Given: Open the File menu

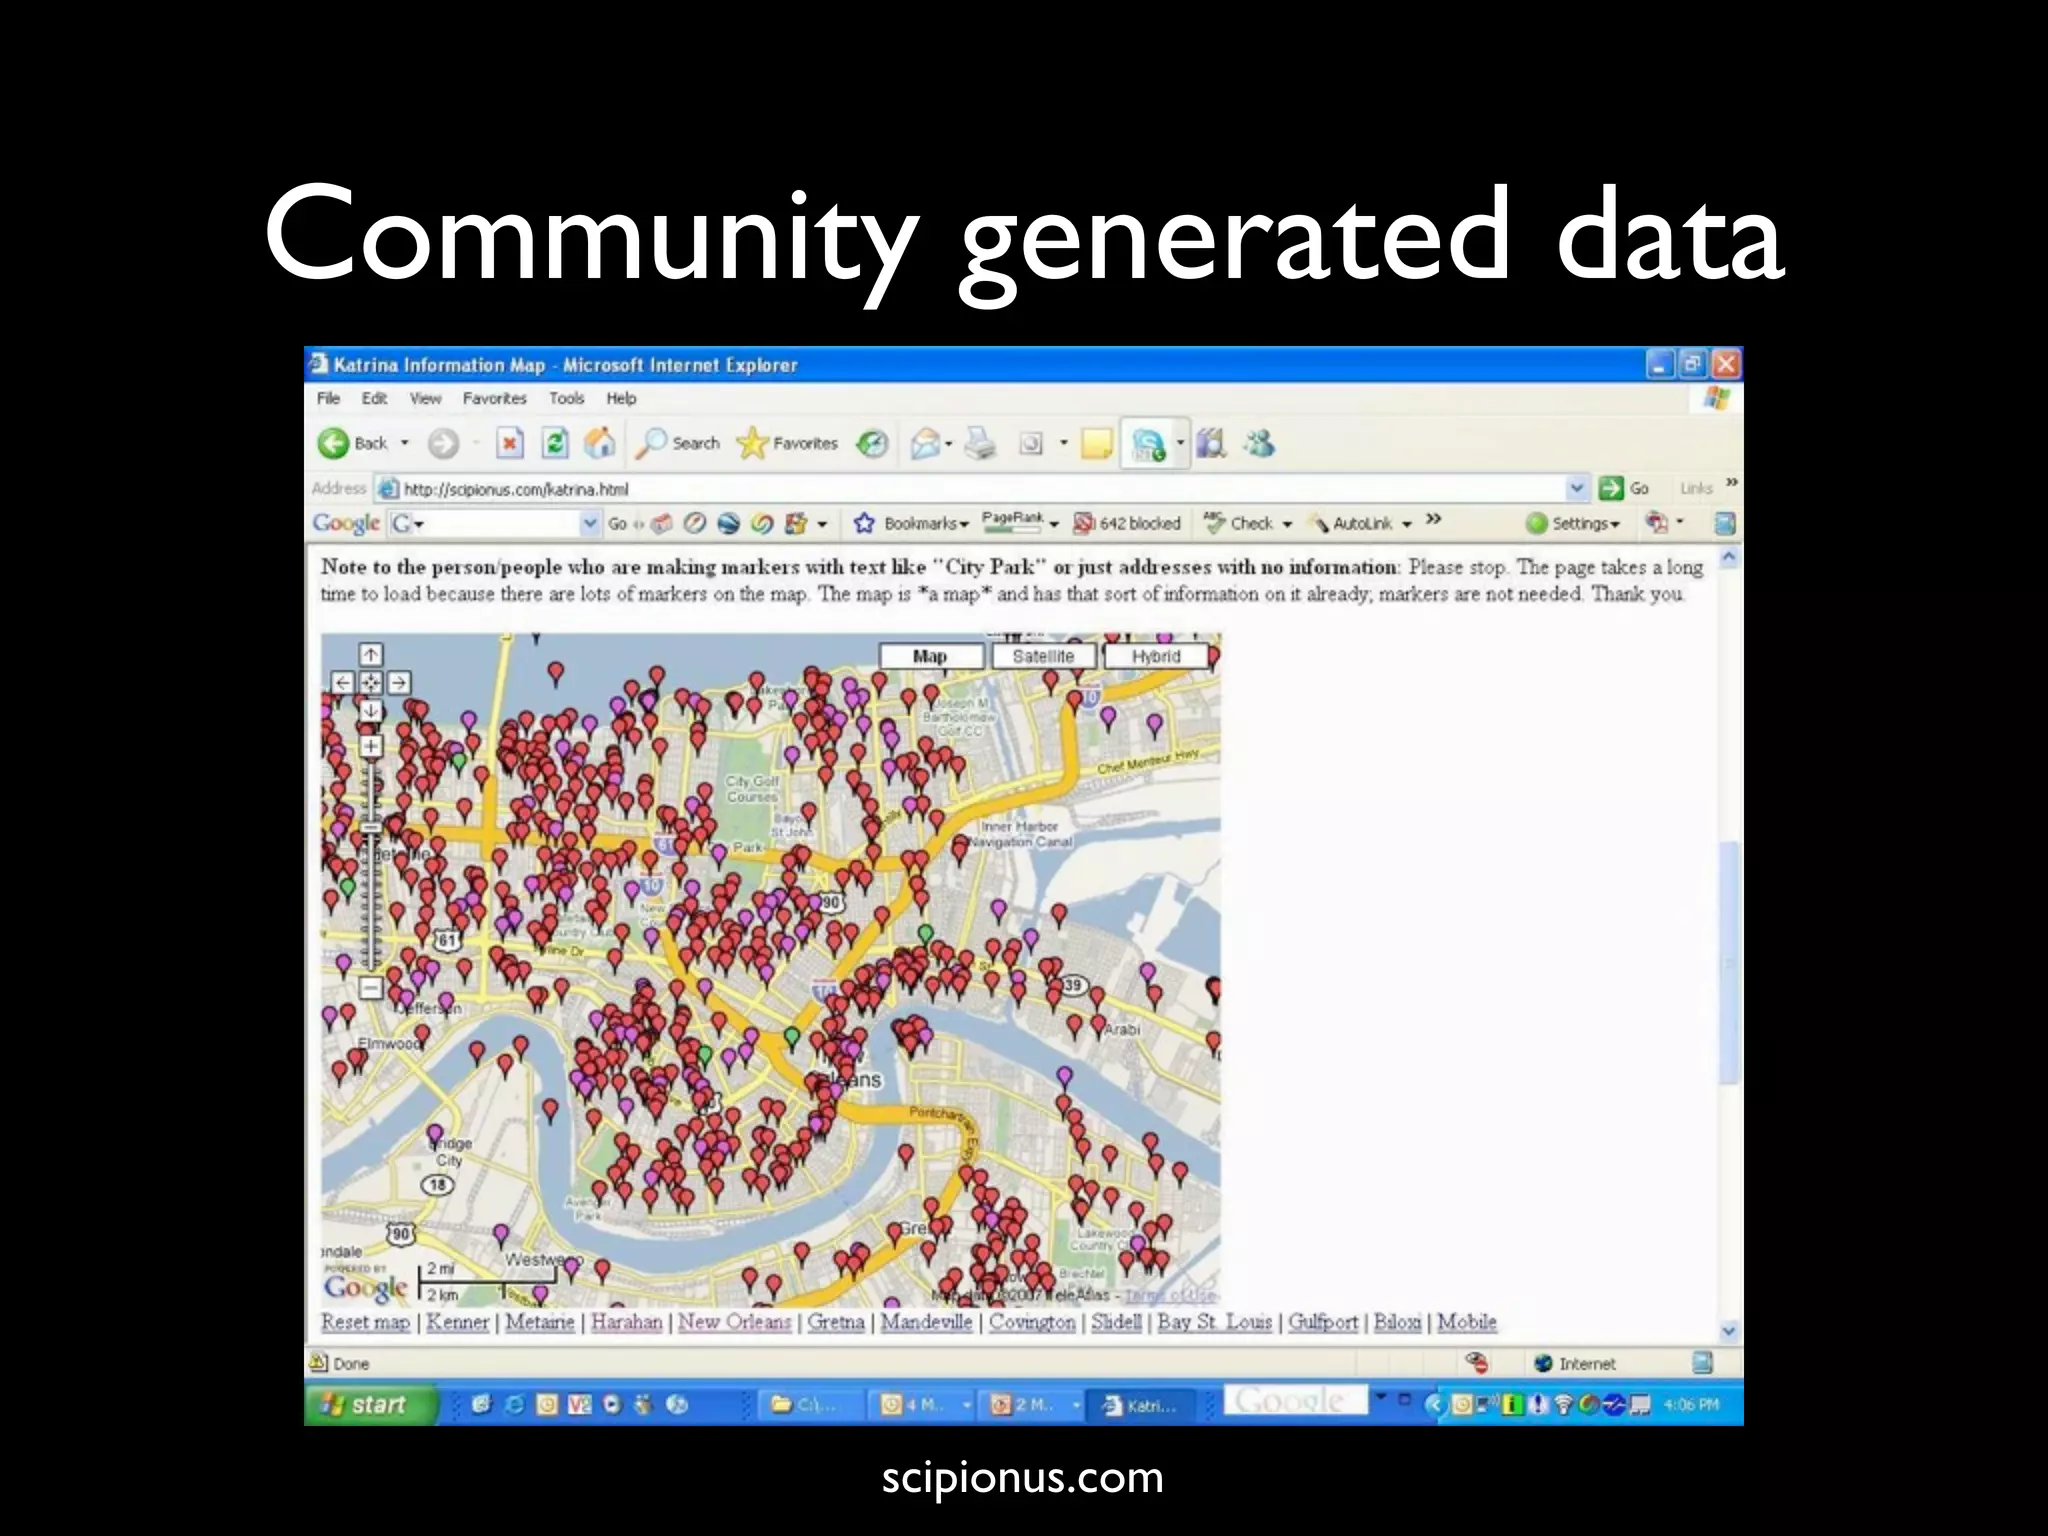Looking at the screenshot, I should 328,398.
